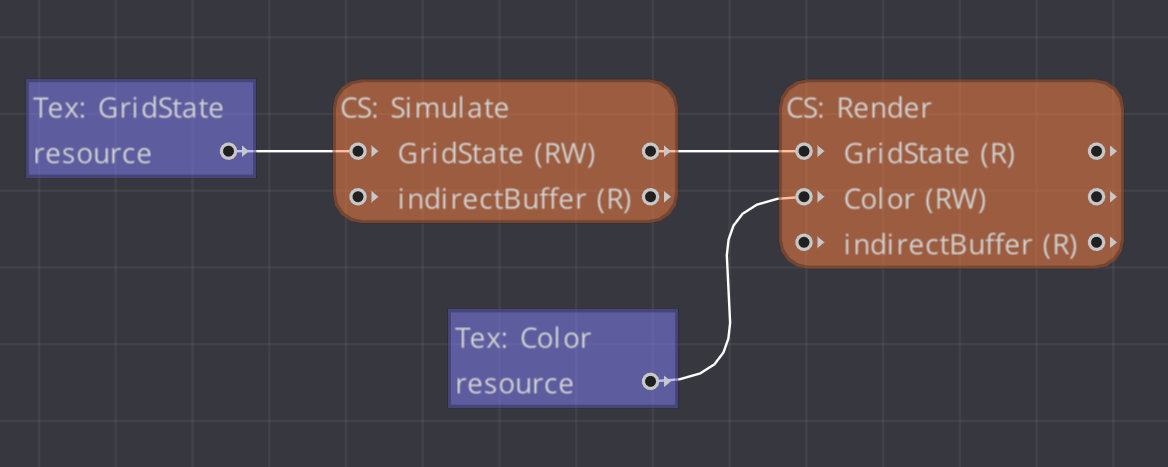Click the Color (RW) input pin on Render
The image size is (1168, 467).
pyautogui.click(x=804, y=197)
